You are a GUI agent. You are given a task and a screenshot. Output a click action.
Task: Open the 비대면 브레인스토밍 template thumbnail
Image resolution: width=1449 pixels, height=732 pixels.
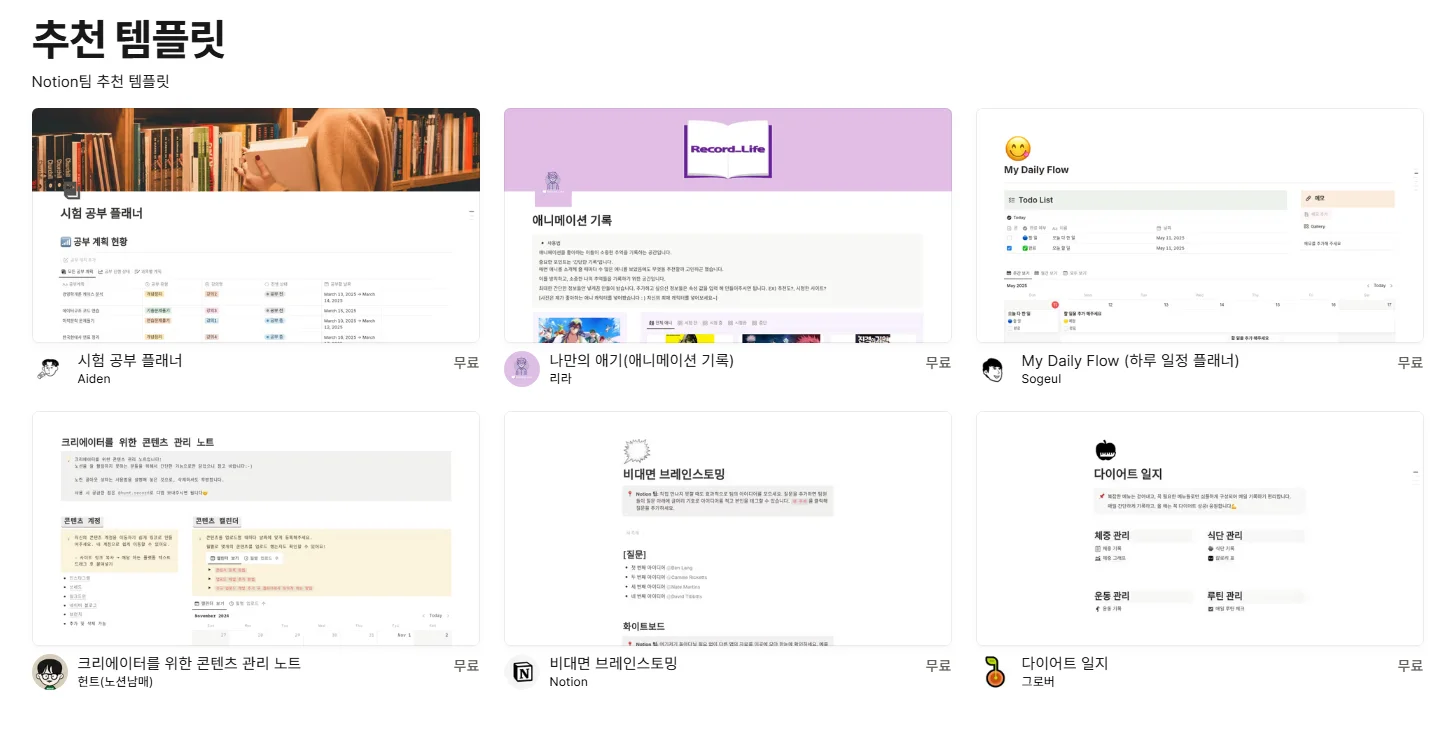(727, 527)
